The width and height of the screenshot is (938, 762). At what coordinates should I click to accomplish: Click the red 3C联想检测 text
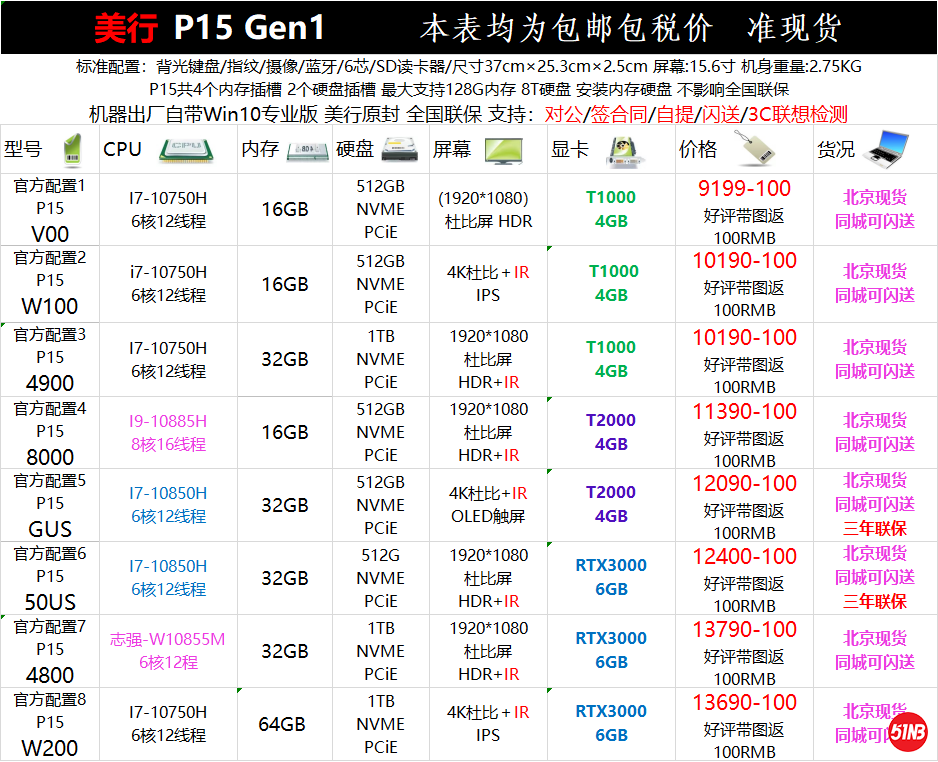(797, 114)
